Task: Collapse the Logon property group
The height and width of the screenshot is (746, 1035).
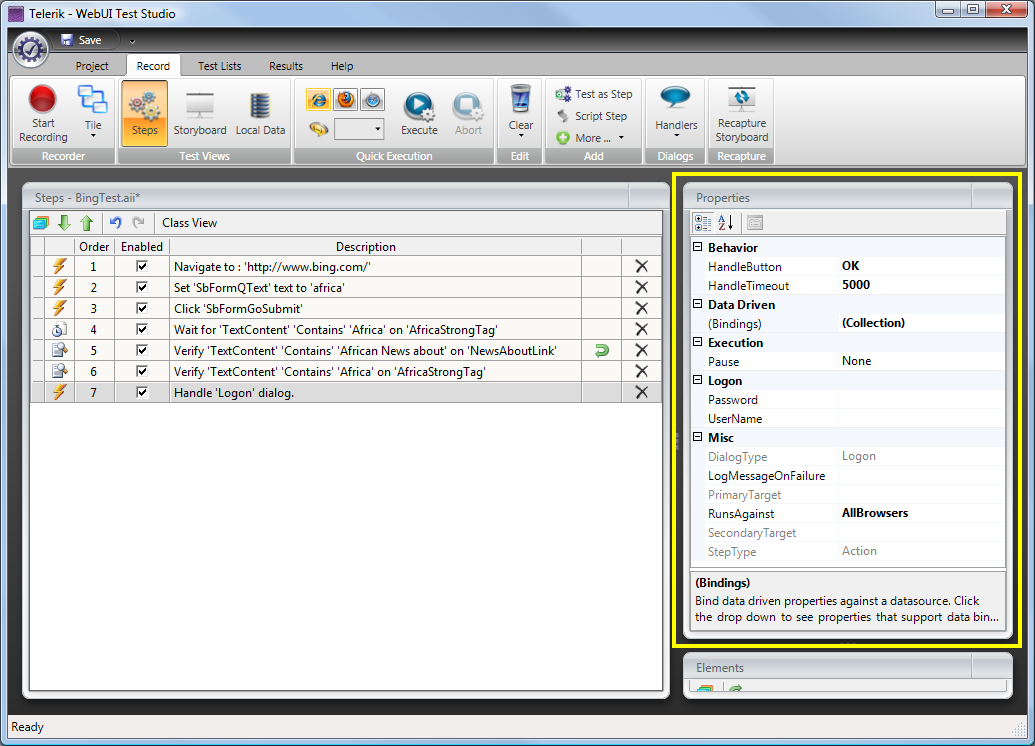Action: 698,380
